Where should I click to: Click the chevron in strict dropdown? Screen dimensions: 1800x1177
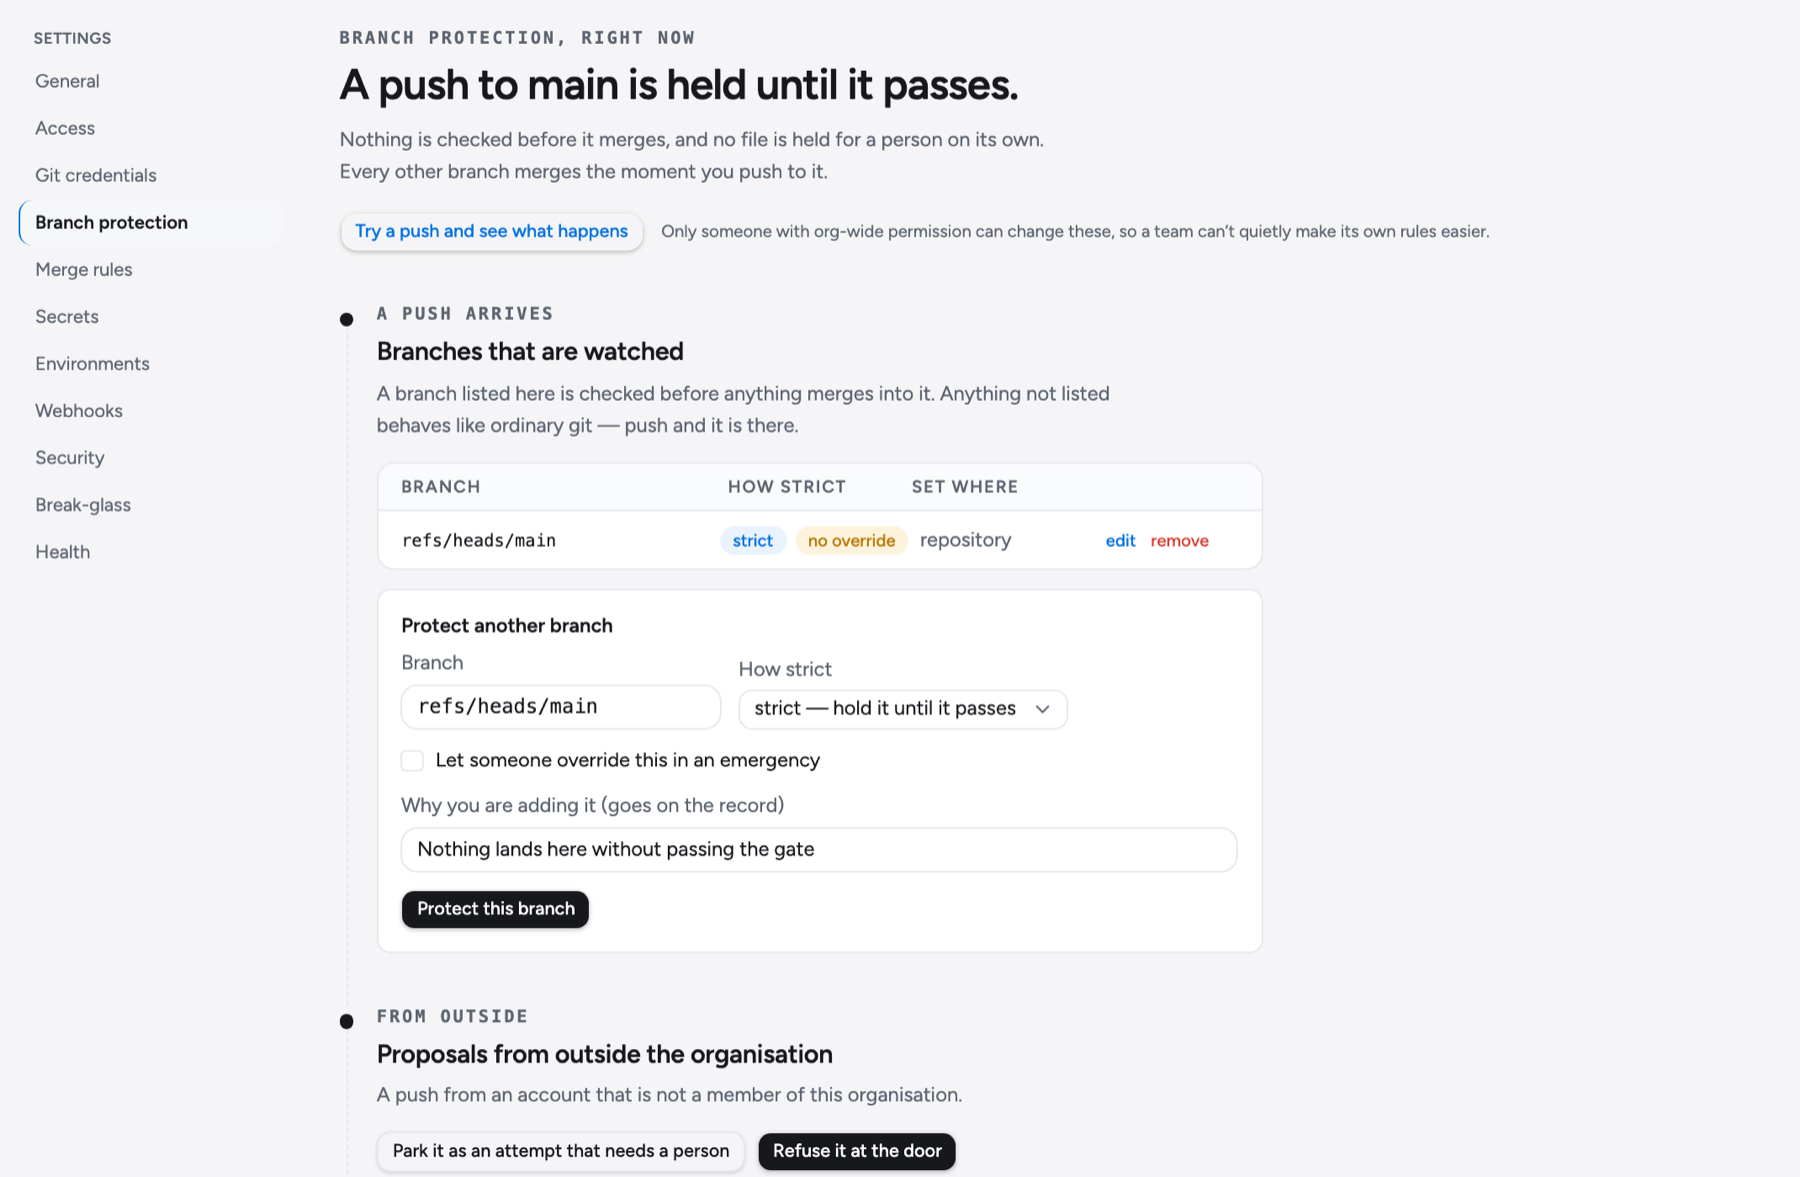[1043, 709]
